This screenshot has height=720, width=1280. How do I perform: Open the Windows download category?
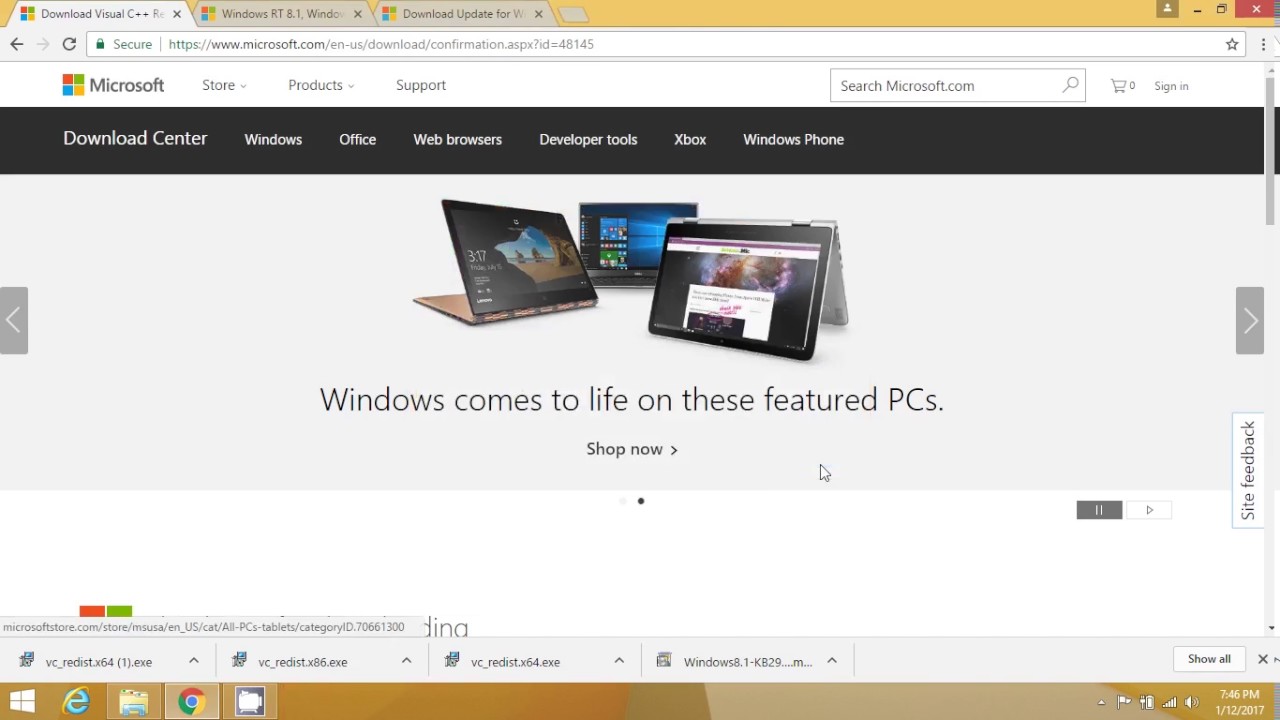[273, 139]
